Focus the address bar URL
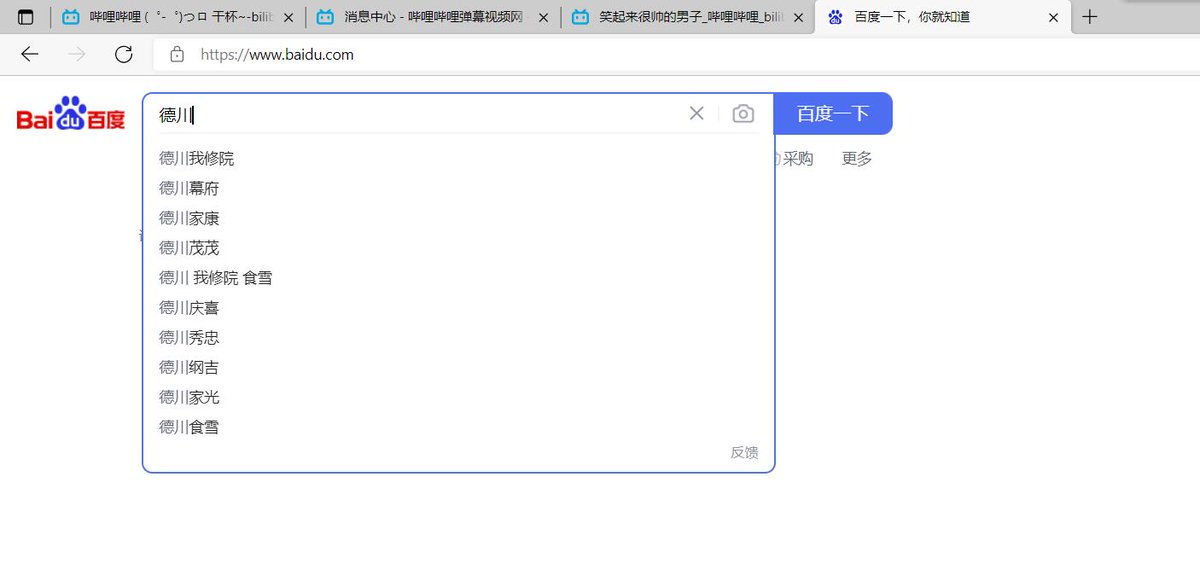The height and width of the screenshot is (564, 1200). pyautogui.click(x=277, y=55)
